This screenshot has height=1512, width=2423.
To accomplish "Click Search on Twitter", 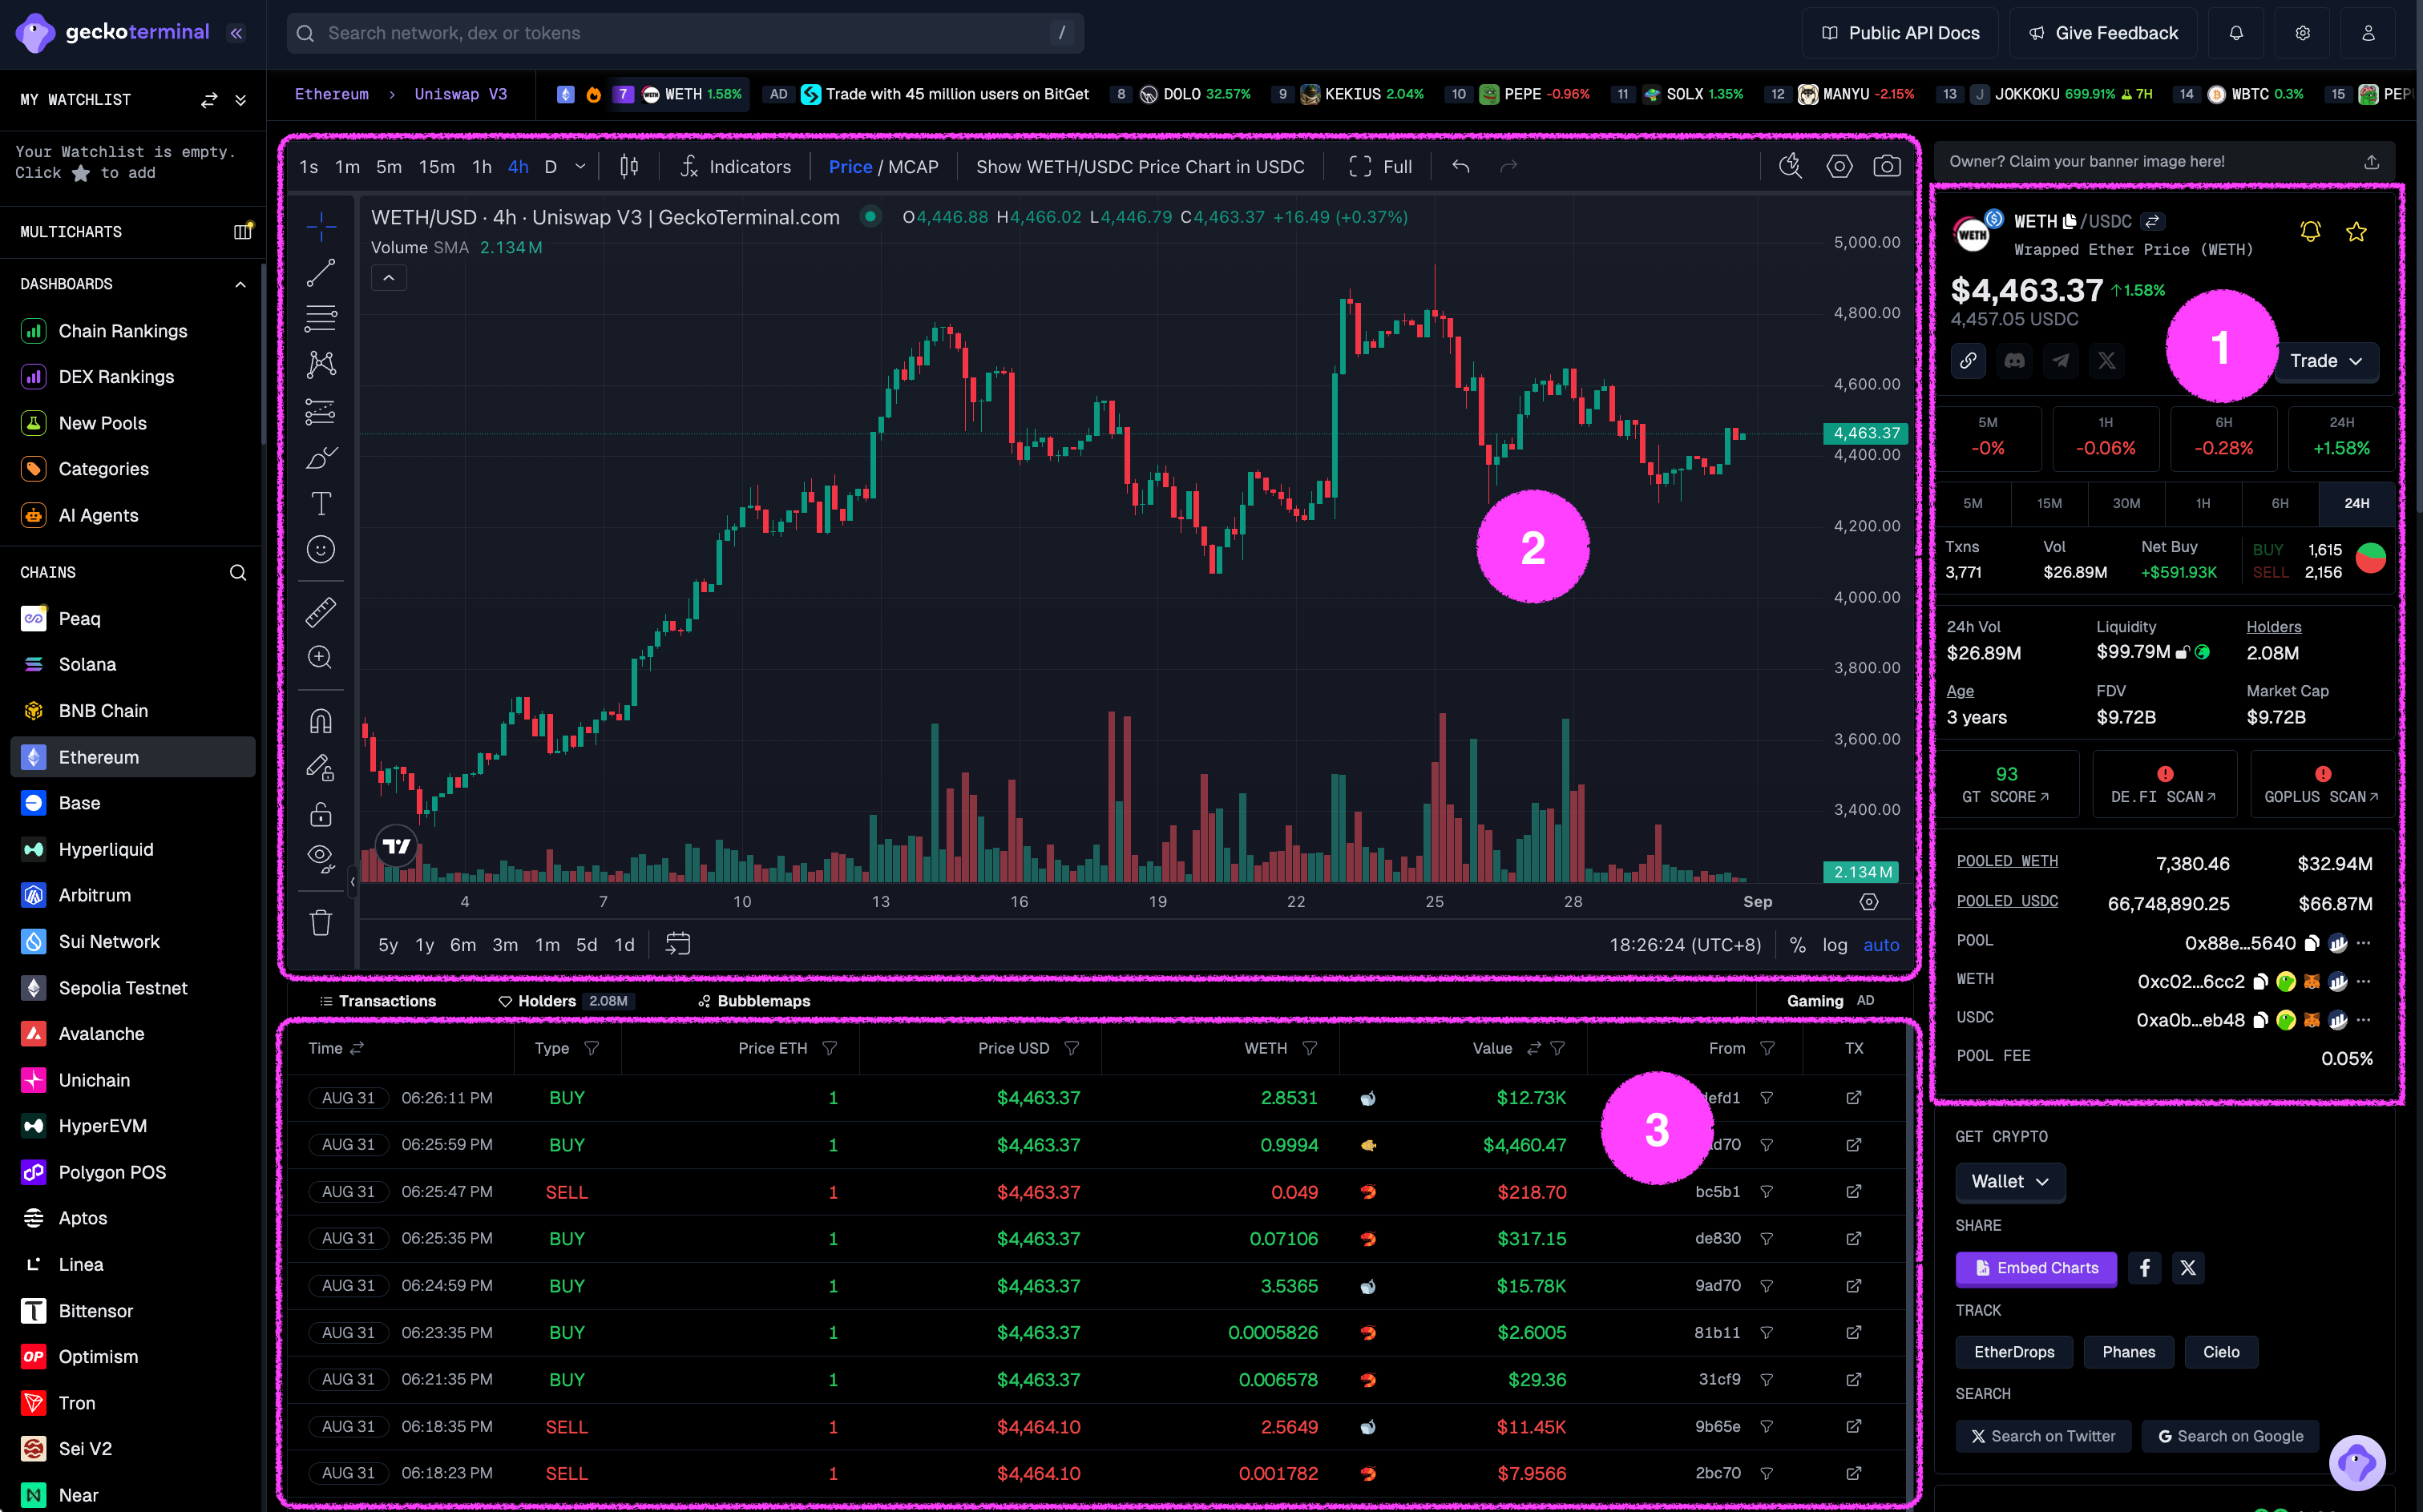I will coord(2043,1436).
